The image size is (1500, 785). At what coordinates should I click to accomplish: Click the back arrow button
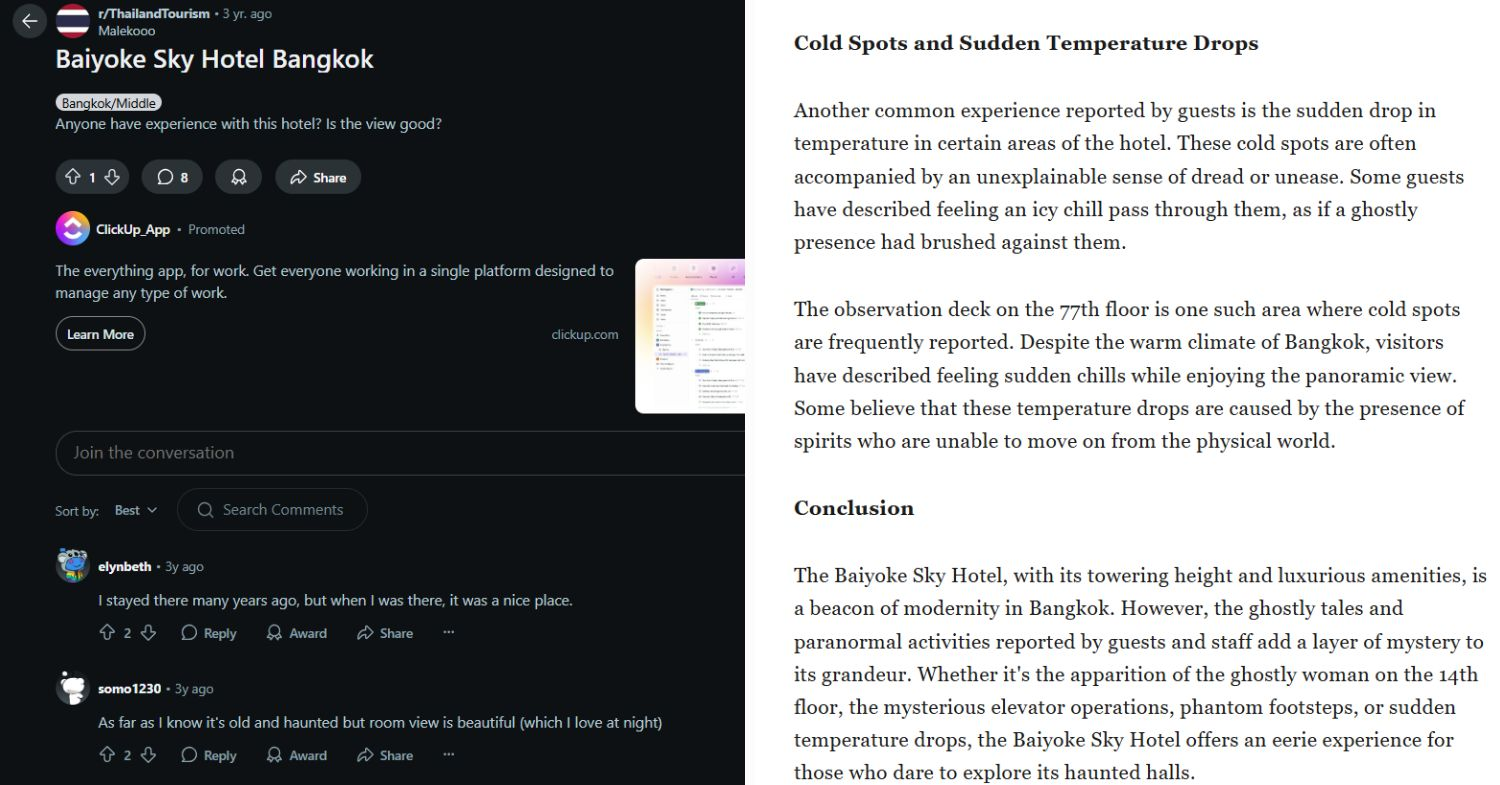tap(29, 21)
